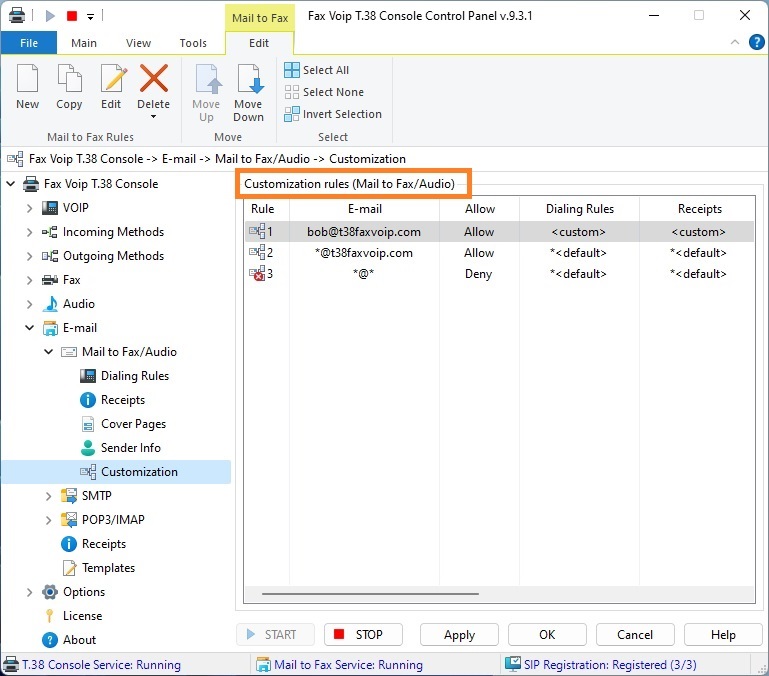Click the E-mail column header
The width and height of the screenshot is (769, 676).
tap(364, 209)
